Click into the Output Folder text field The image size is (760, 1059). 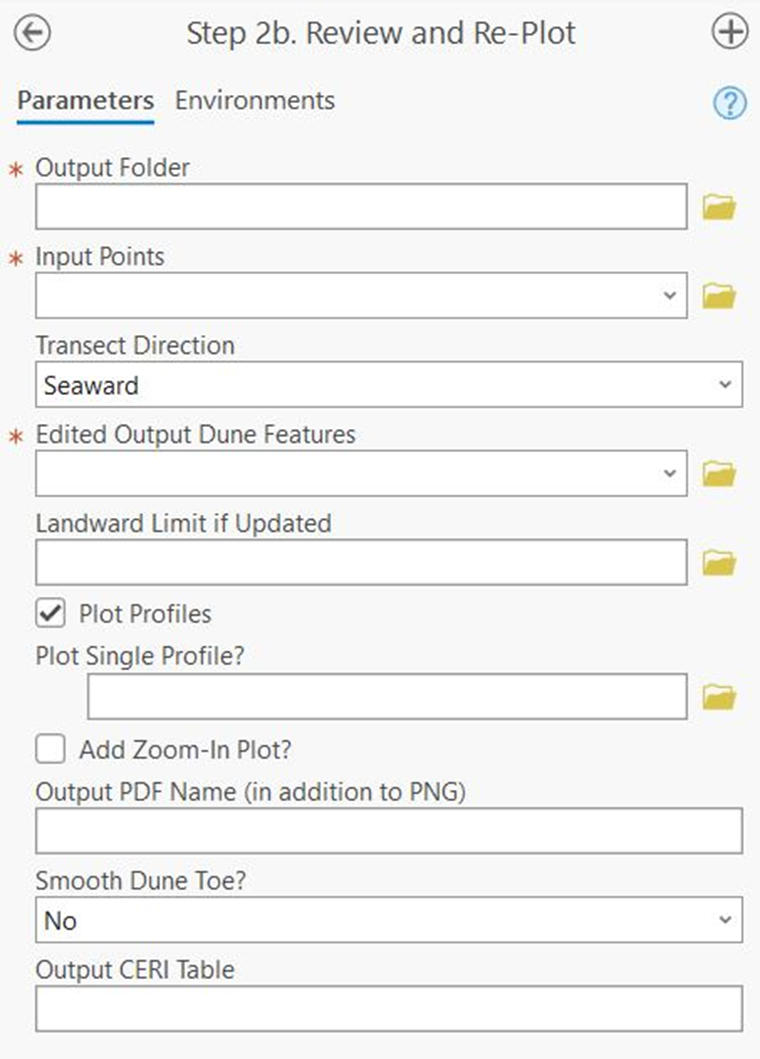[361, 206]
